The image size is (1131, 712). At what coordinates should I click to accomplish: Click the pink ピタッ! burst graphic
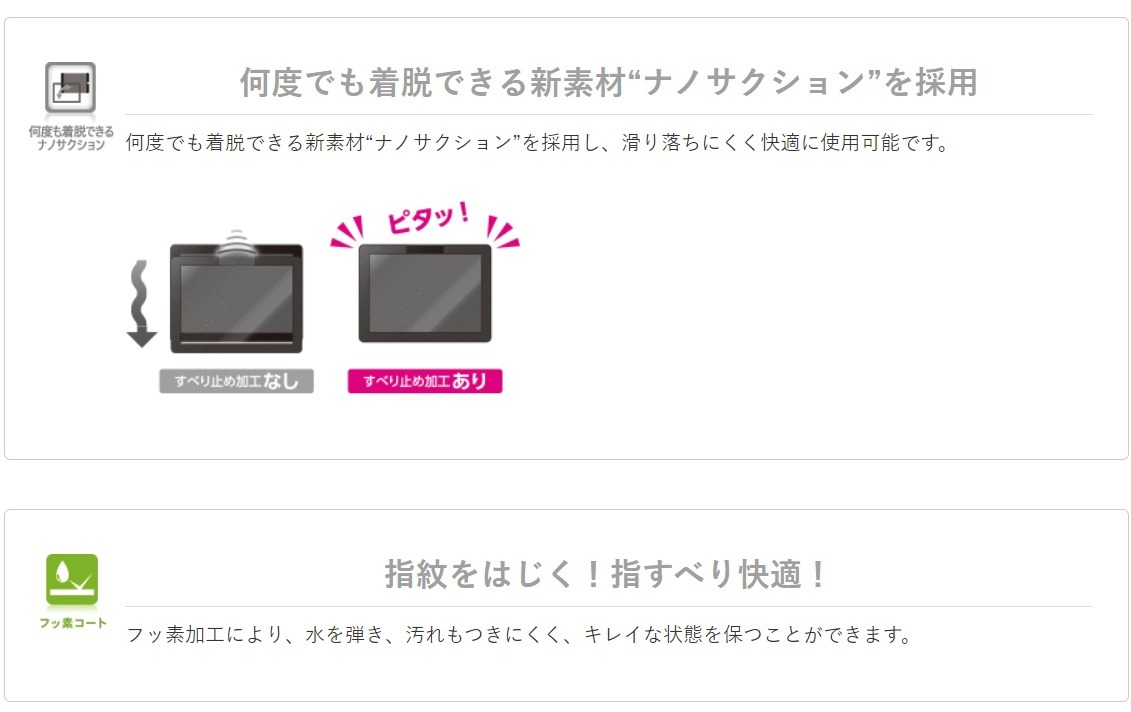[425, 224]
